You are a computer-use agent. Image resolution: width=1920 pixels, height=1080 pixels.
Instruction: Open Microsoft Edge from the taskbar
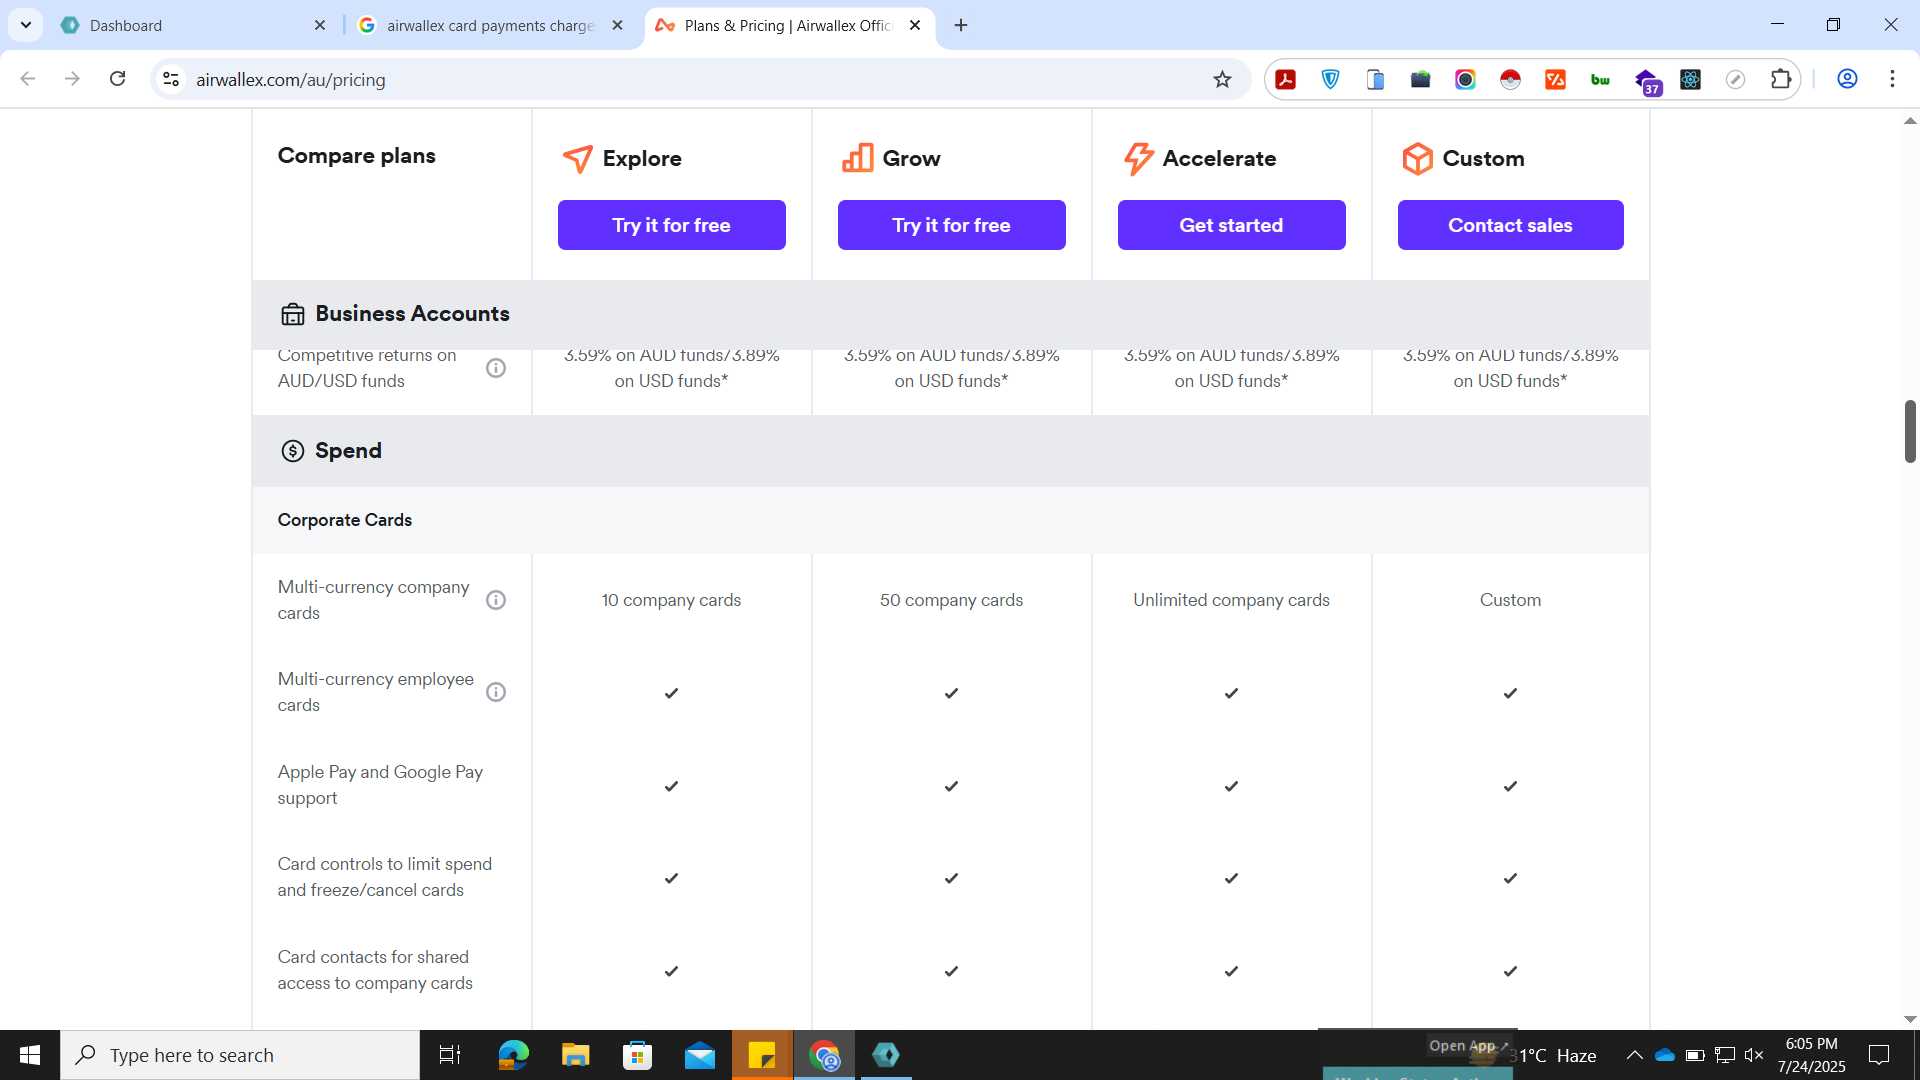(513, 1055)
